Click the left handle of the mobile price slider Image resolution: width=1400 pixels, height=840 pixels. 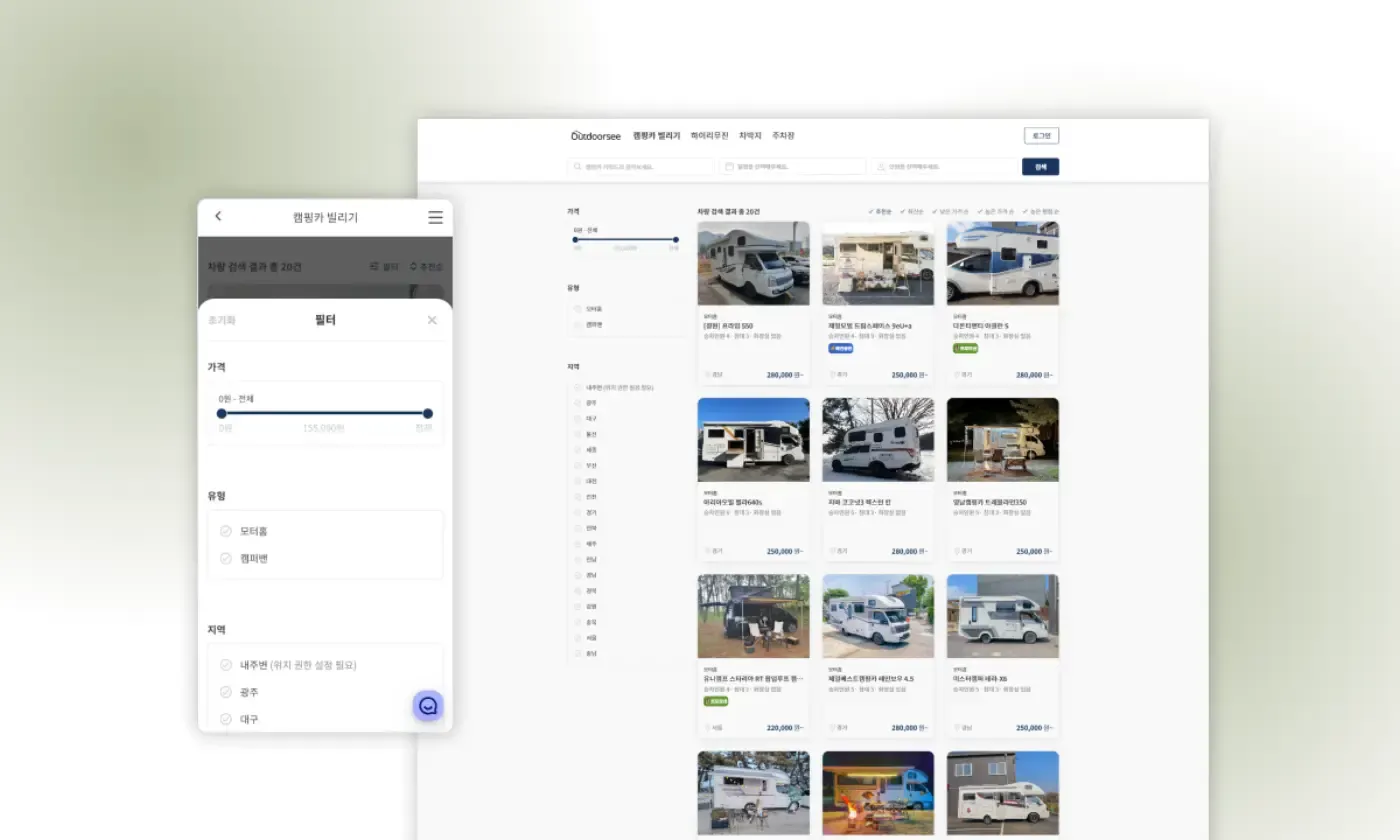222,413
